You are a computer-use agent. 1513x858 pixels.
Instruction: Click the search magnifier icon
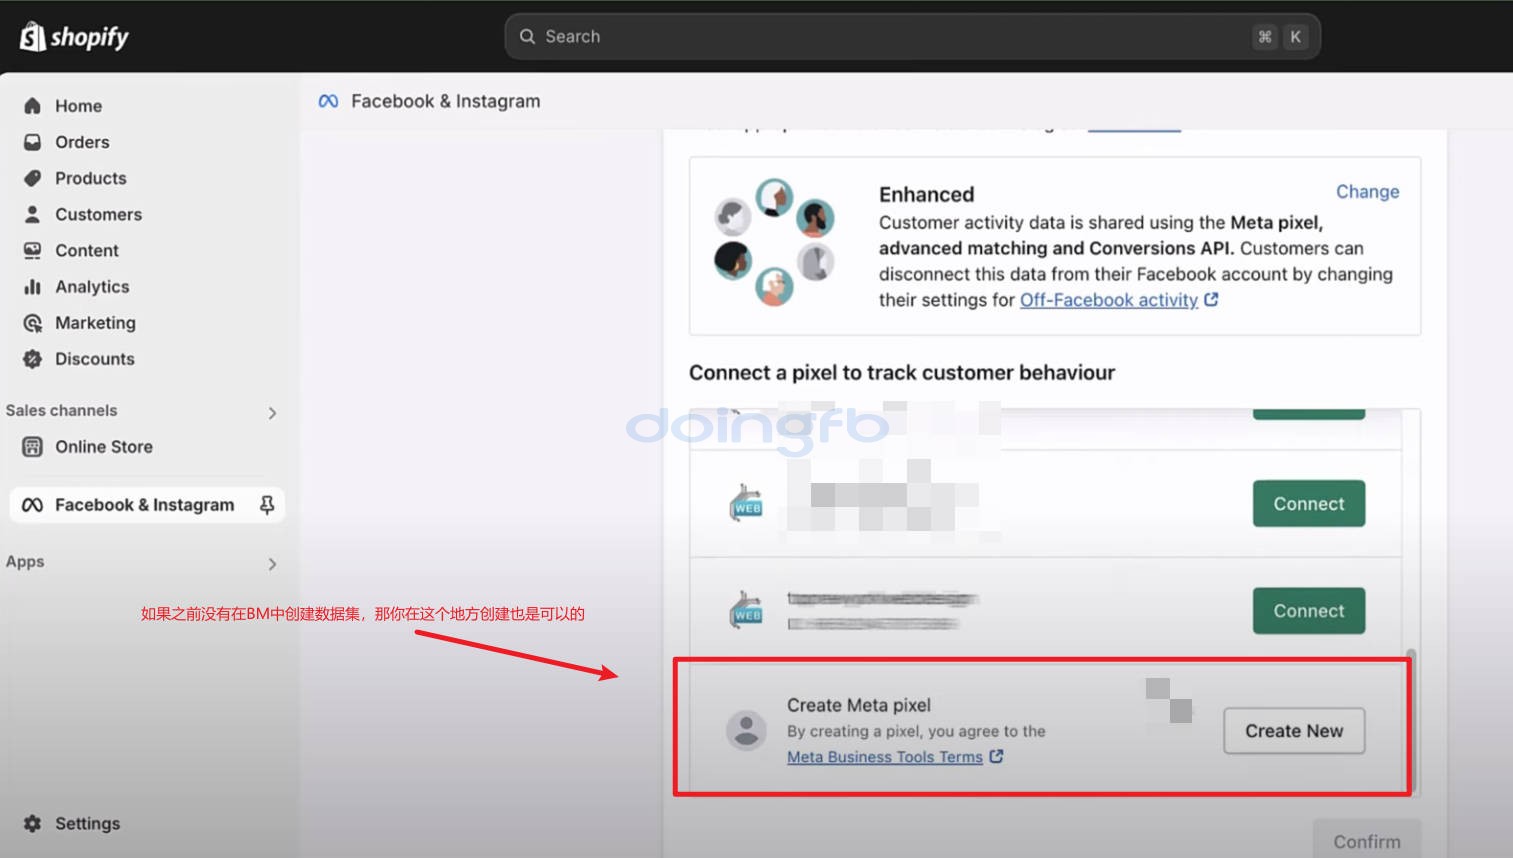(x=527, y=36)
